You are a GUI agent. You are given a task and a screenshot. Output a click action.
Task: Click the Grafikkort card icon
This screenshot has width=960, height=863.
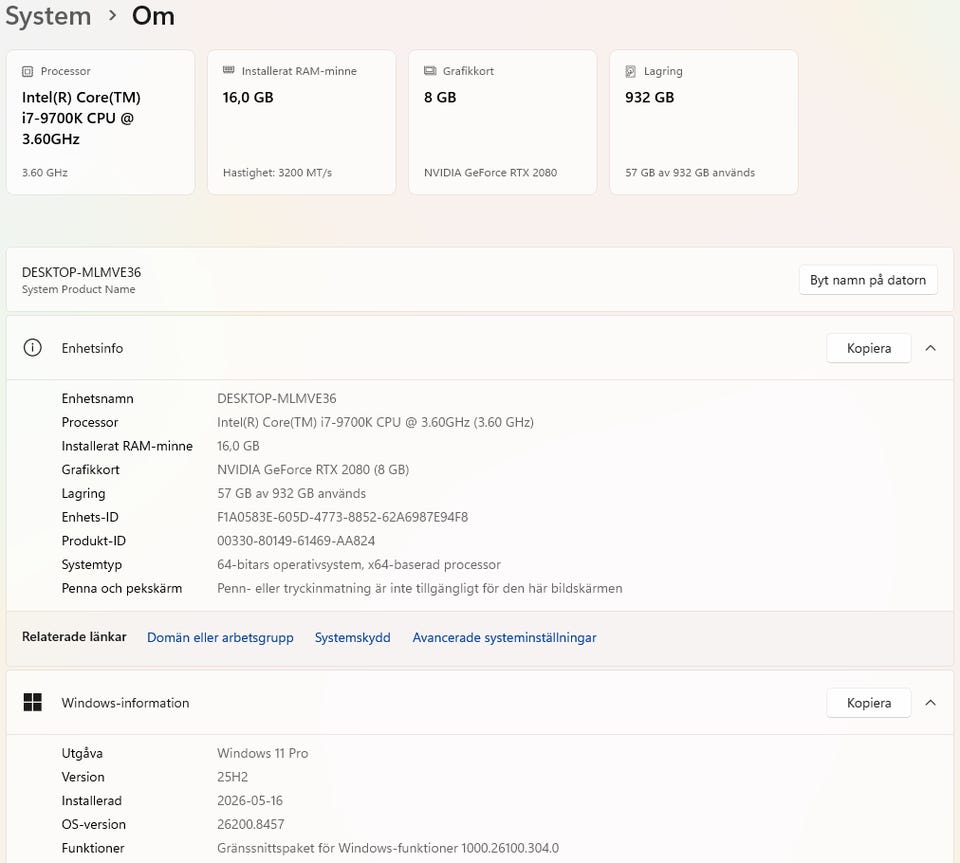430,71
